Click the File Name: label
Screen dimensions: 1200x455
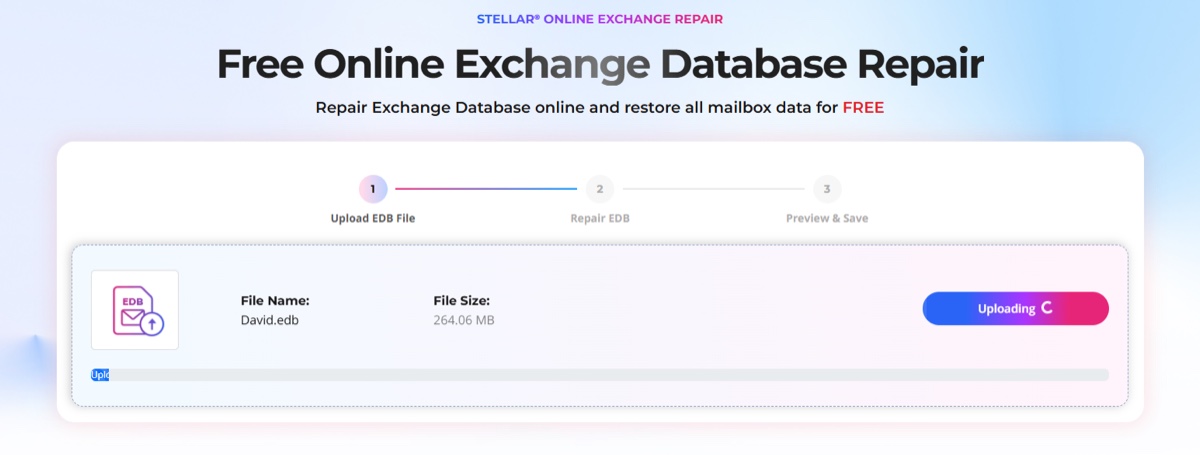(275, 300)
